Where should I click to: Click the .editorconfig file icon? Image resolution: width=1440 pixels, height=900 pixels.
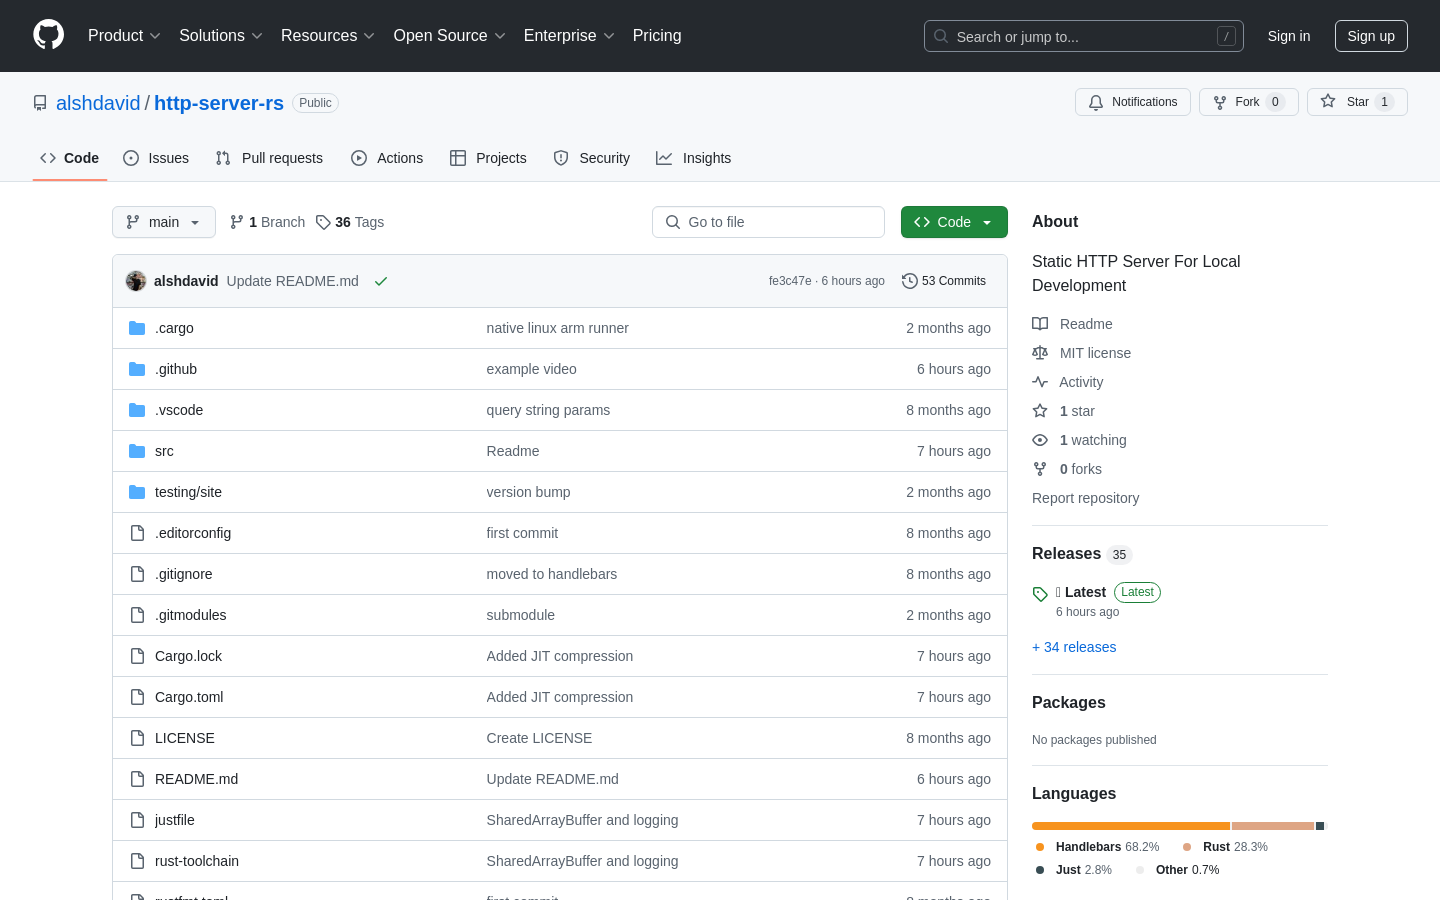tap(137, 533)
